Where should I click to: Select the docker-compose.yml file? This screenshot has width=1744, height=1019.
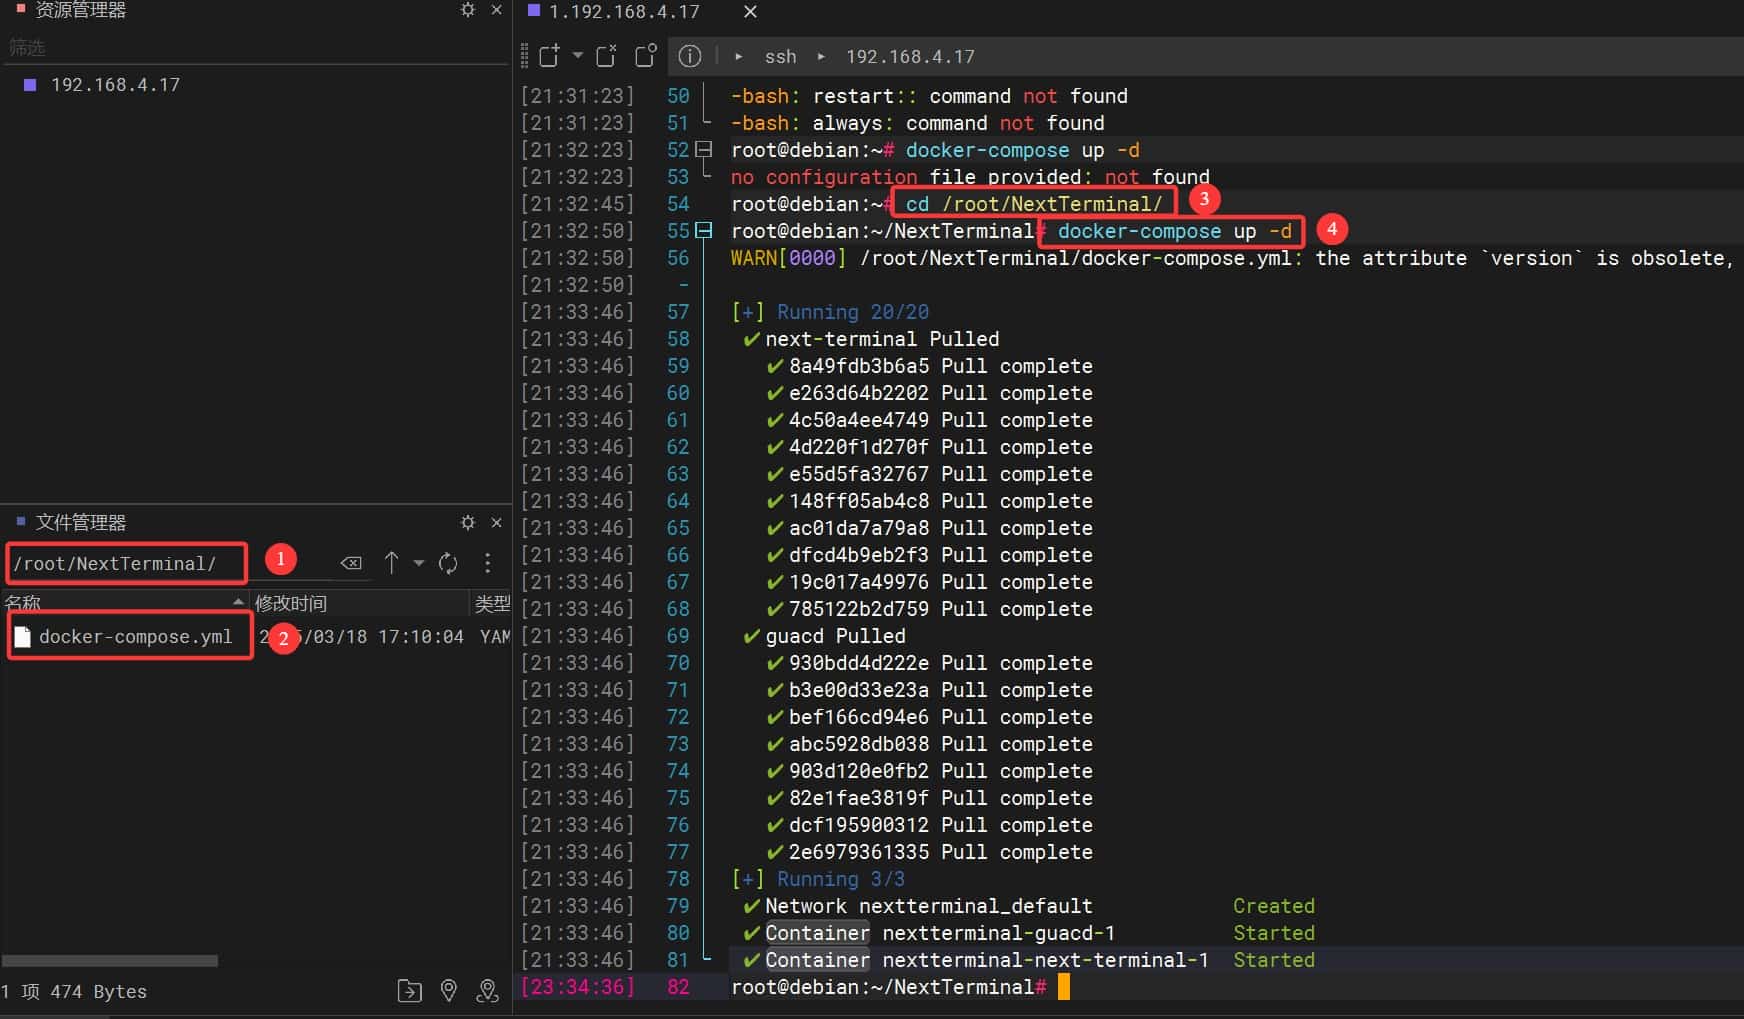point(135,637)
